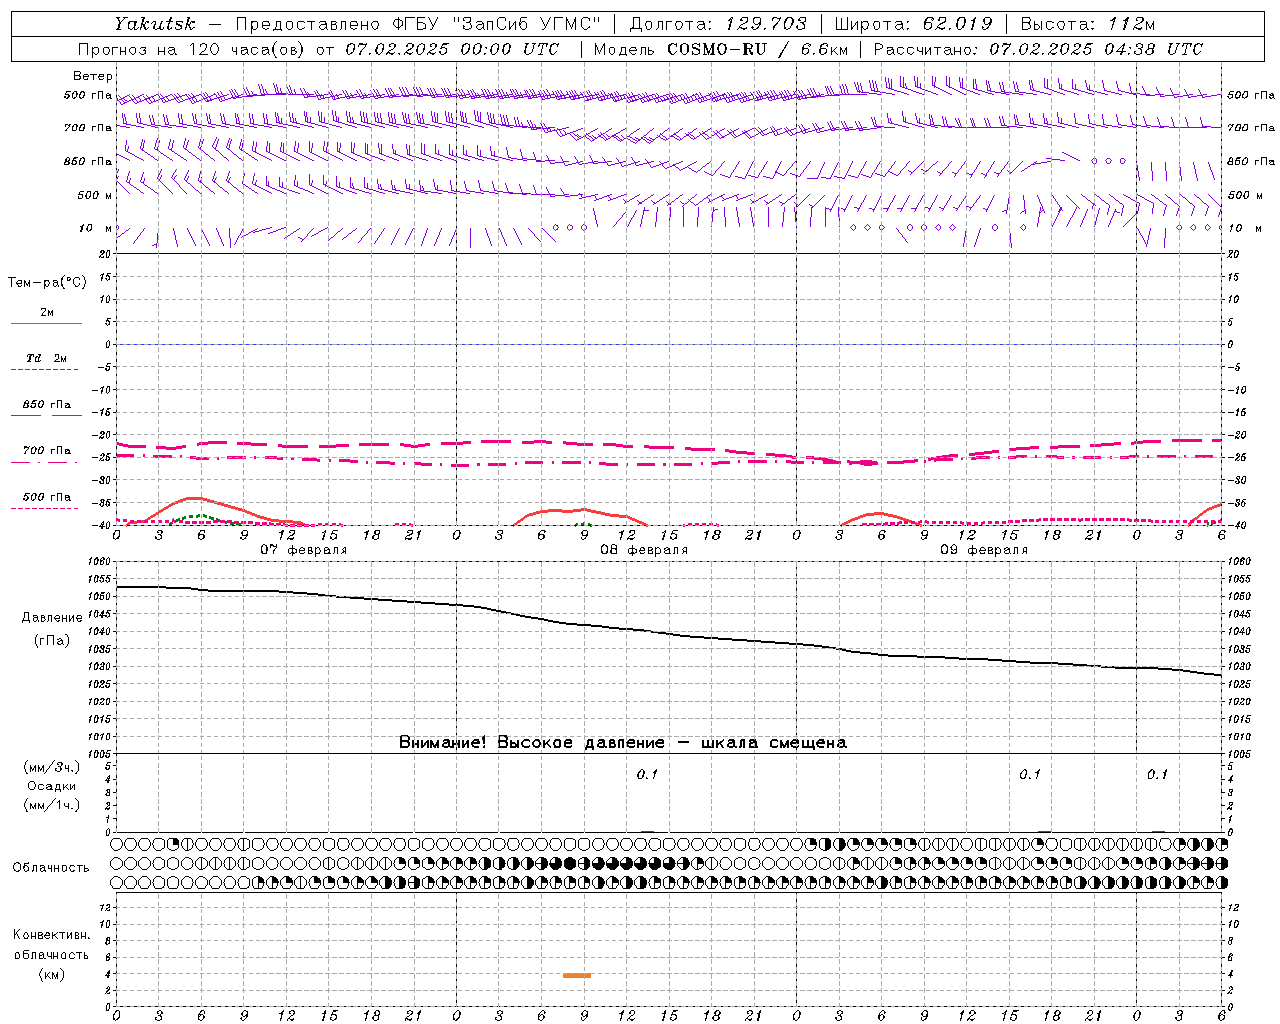Click the orange convective cloud bar

[x=577, y=975]
